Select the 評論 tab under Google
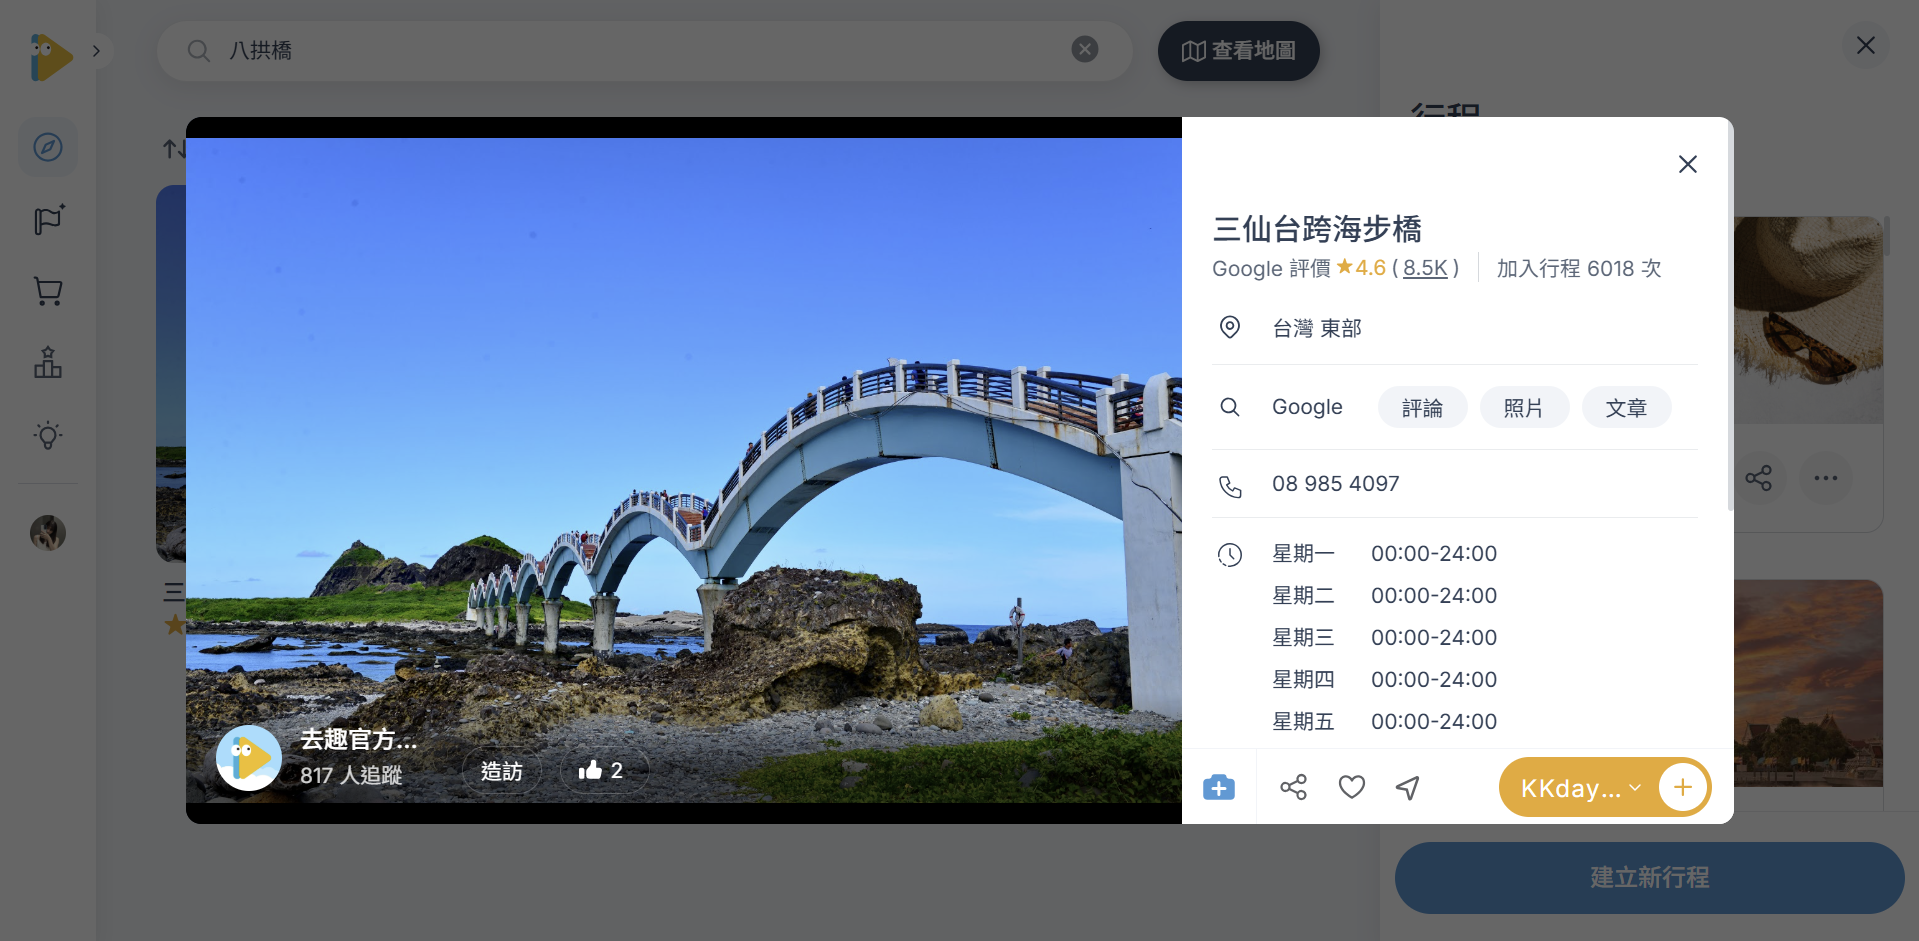The height and width of the screenshot is (941, 1919). [x=1422, y=407]
